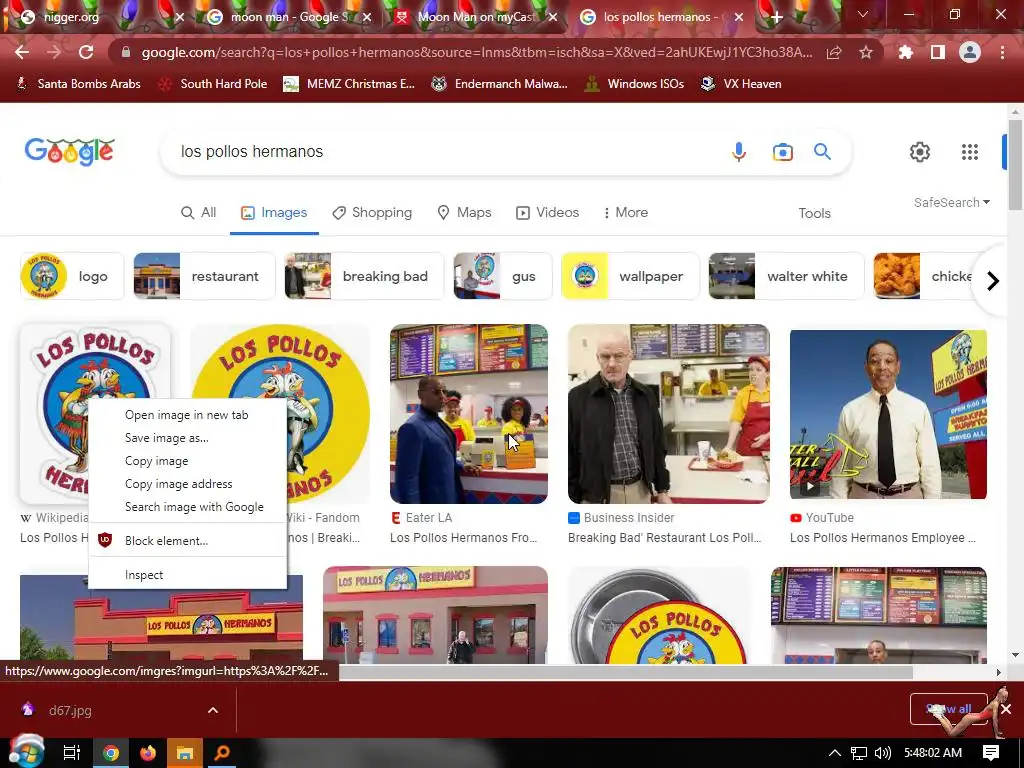Select the All results tab
This screenshot has width=1024, height=768.
tap(199, 212)
